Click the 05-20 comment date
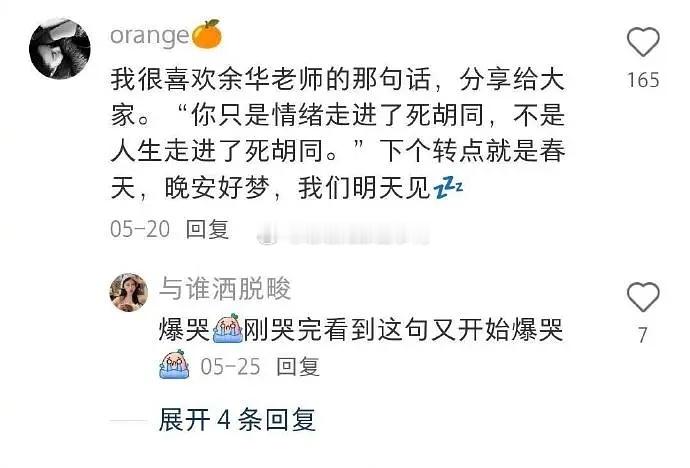 point(140,229)
